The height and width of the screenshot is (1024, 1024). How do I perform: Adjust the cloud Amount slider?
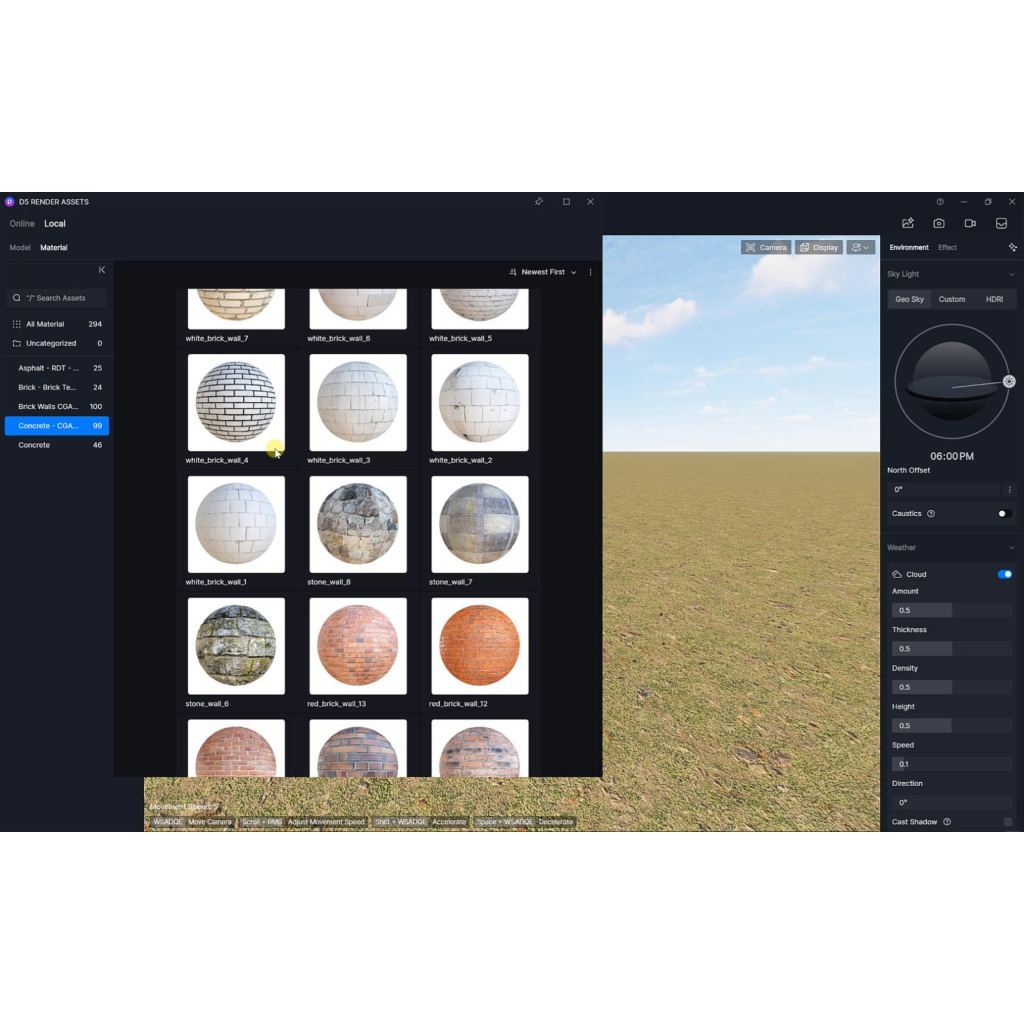pyautogui.click(x=952, y=611)
